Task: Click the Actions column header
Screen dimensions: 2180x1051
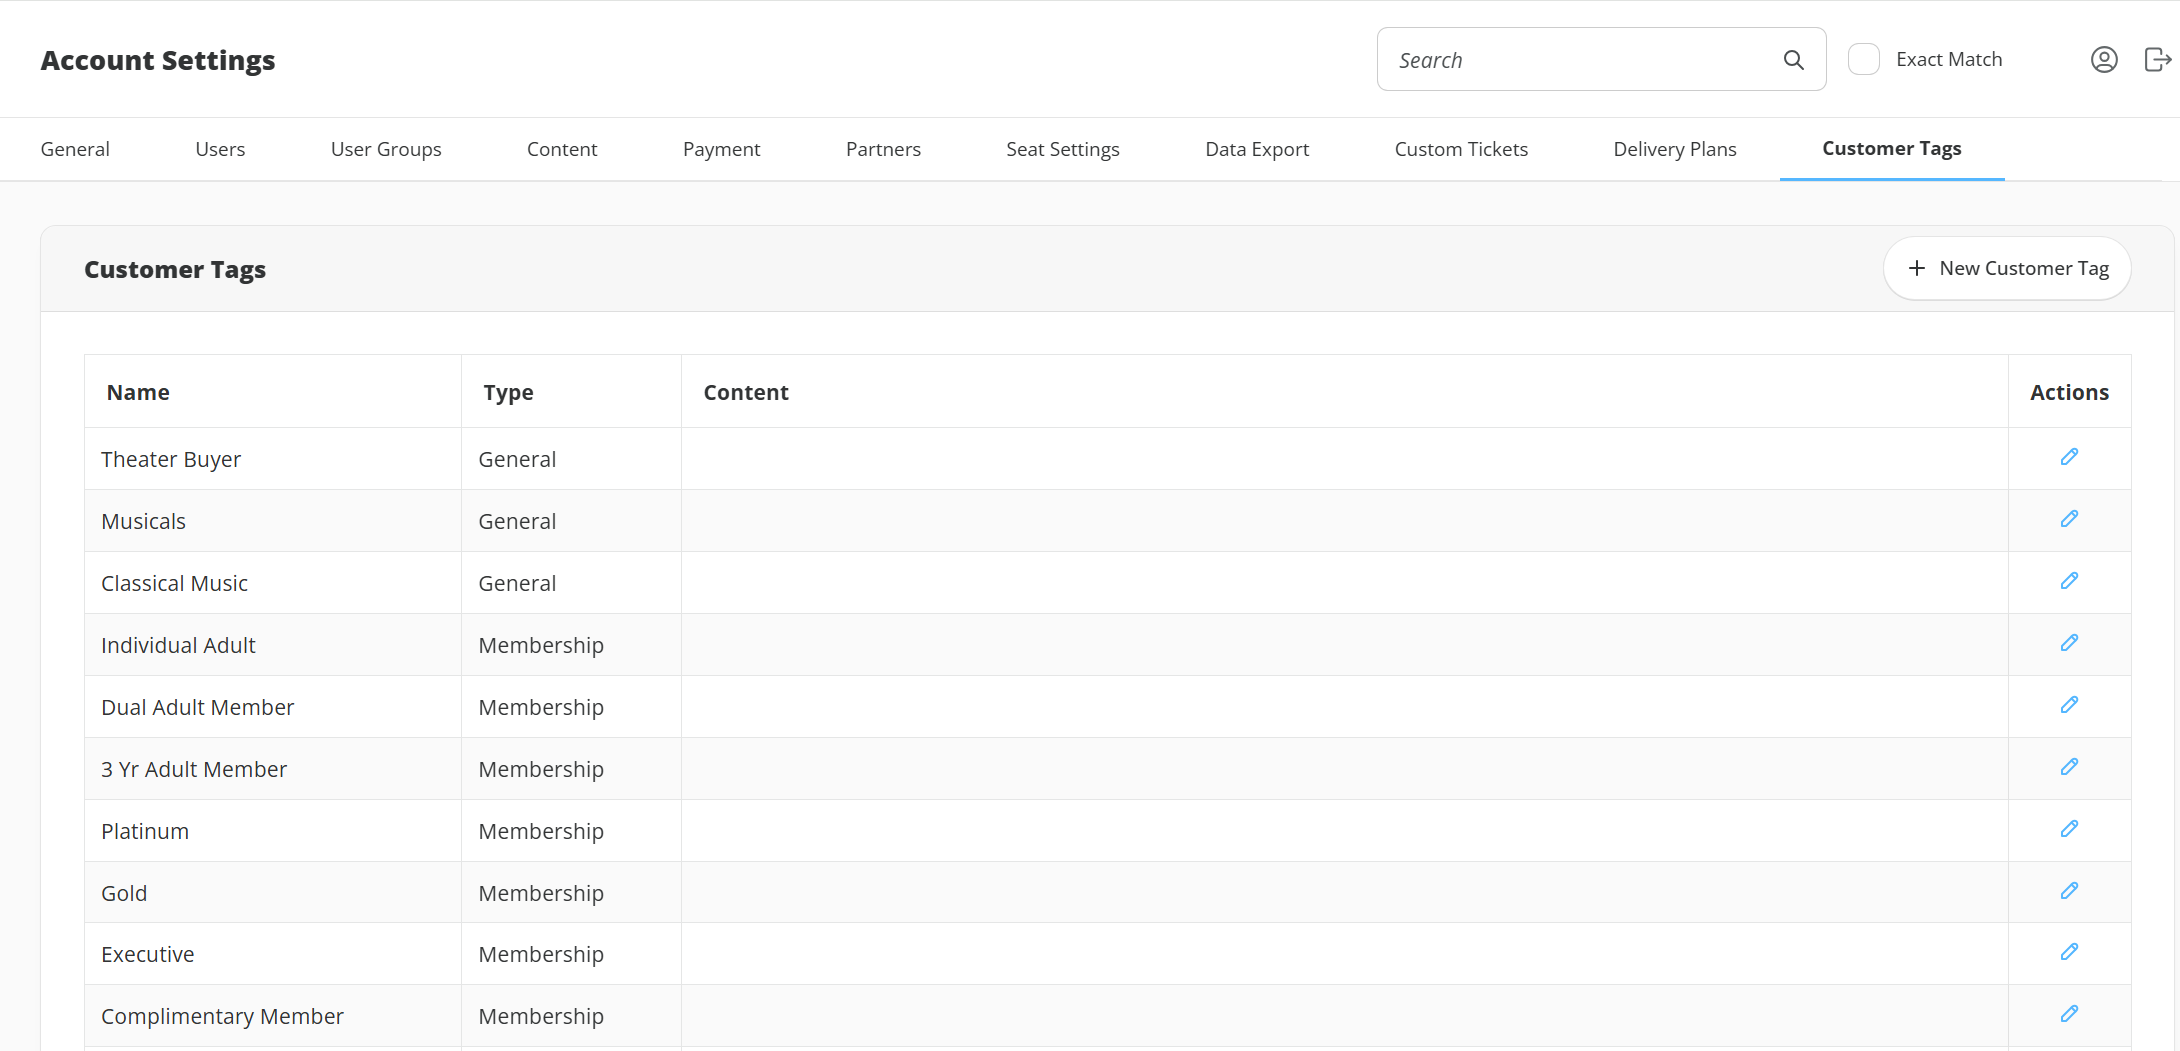Action: click(x=2069, y=392)
